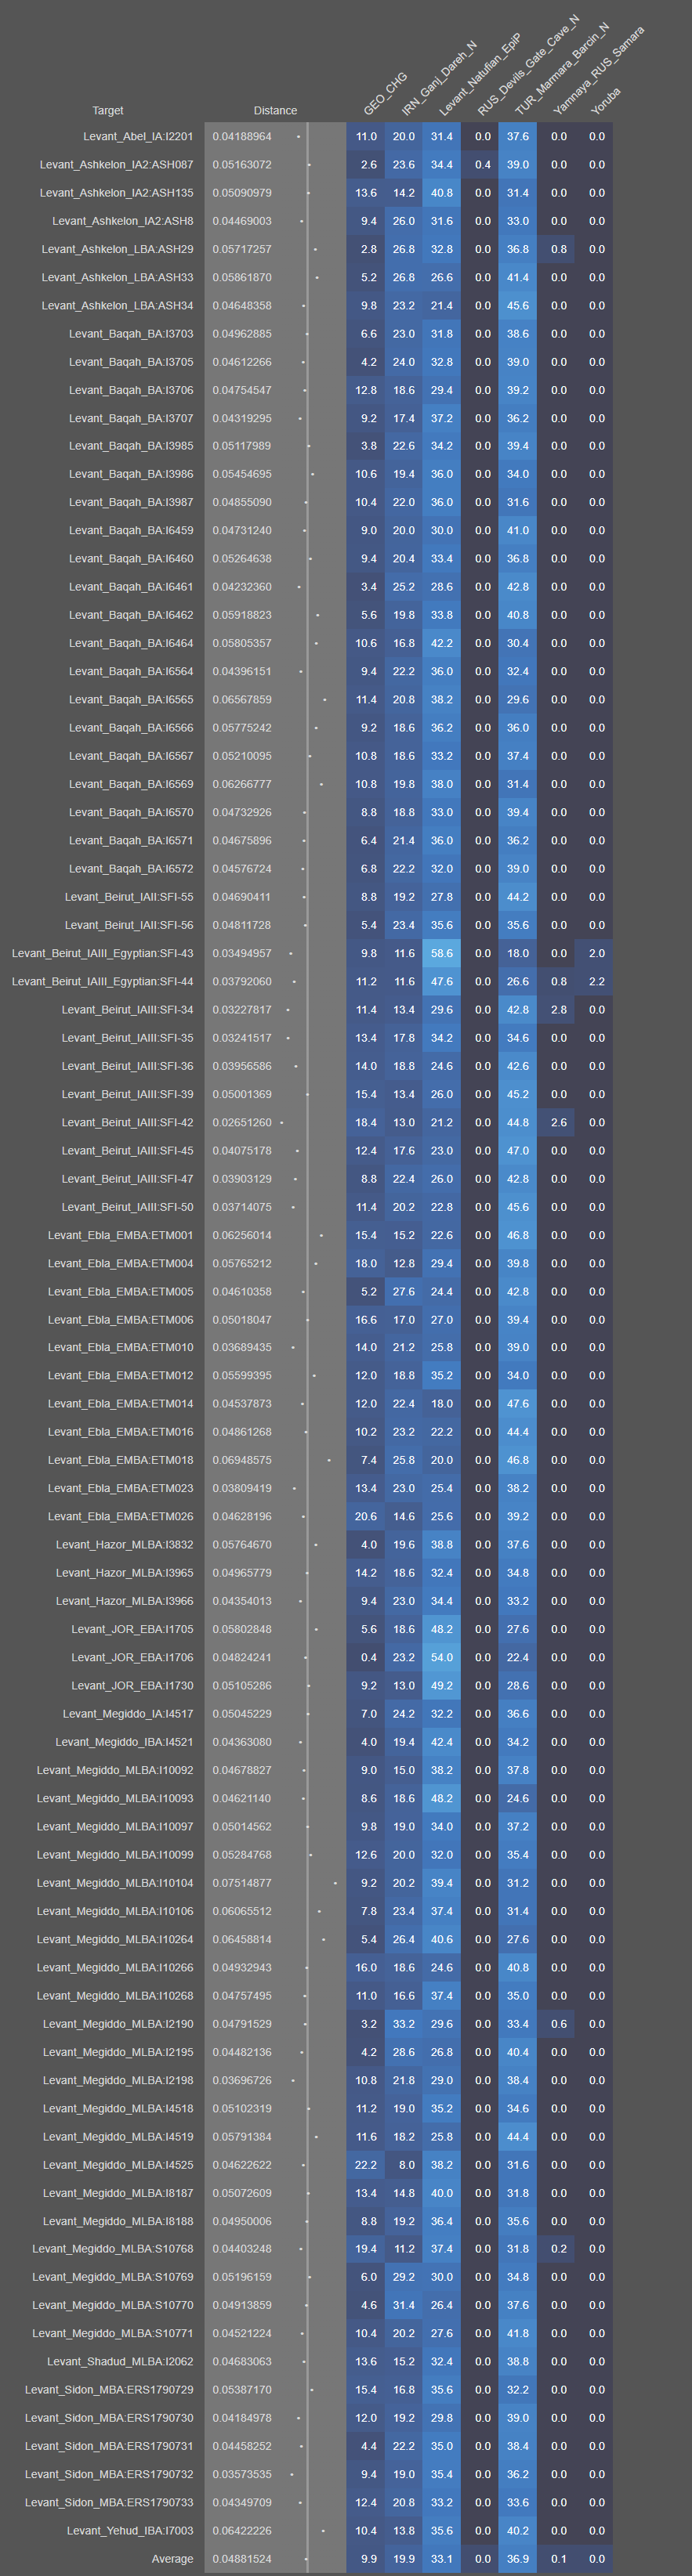Screen dimensions: 692x2576
Task: Click the 58.6 Natufian cell for SFI-43
Action: click(441, 953)
